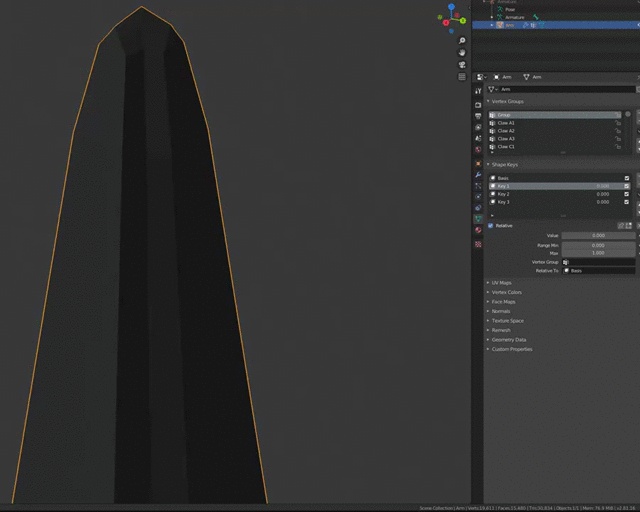Image resolution: width=640 pixels, height=512 pixels.
Task: Open the Properties editor type dropdown
Action: [482, 77]
